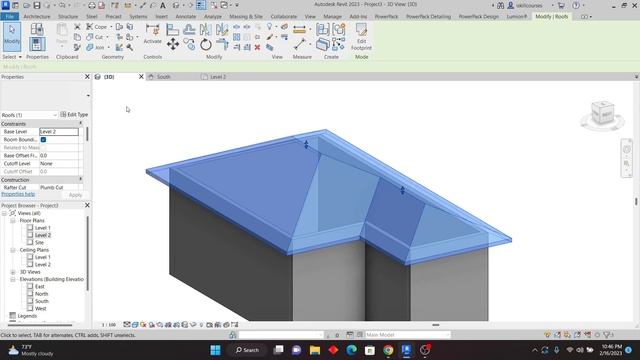Screen dimensions: 640x360
Task: Click the Rotate tool icon
Action: (206, 44)
